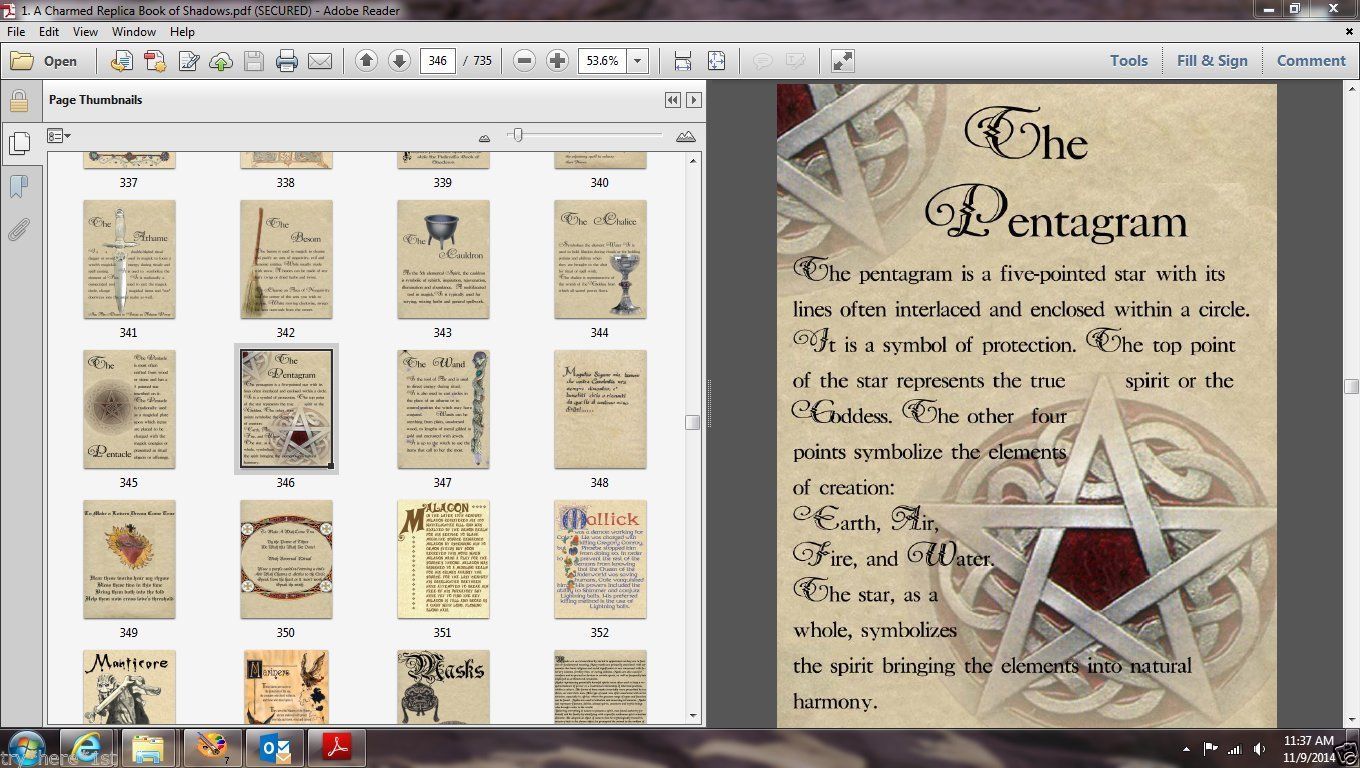Click the document vertical scrollbar thumb
The height and width of the screenshot is (768, 1360).
1351,387
